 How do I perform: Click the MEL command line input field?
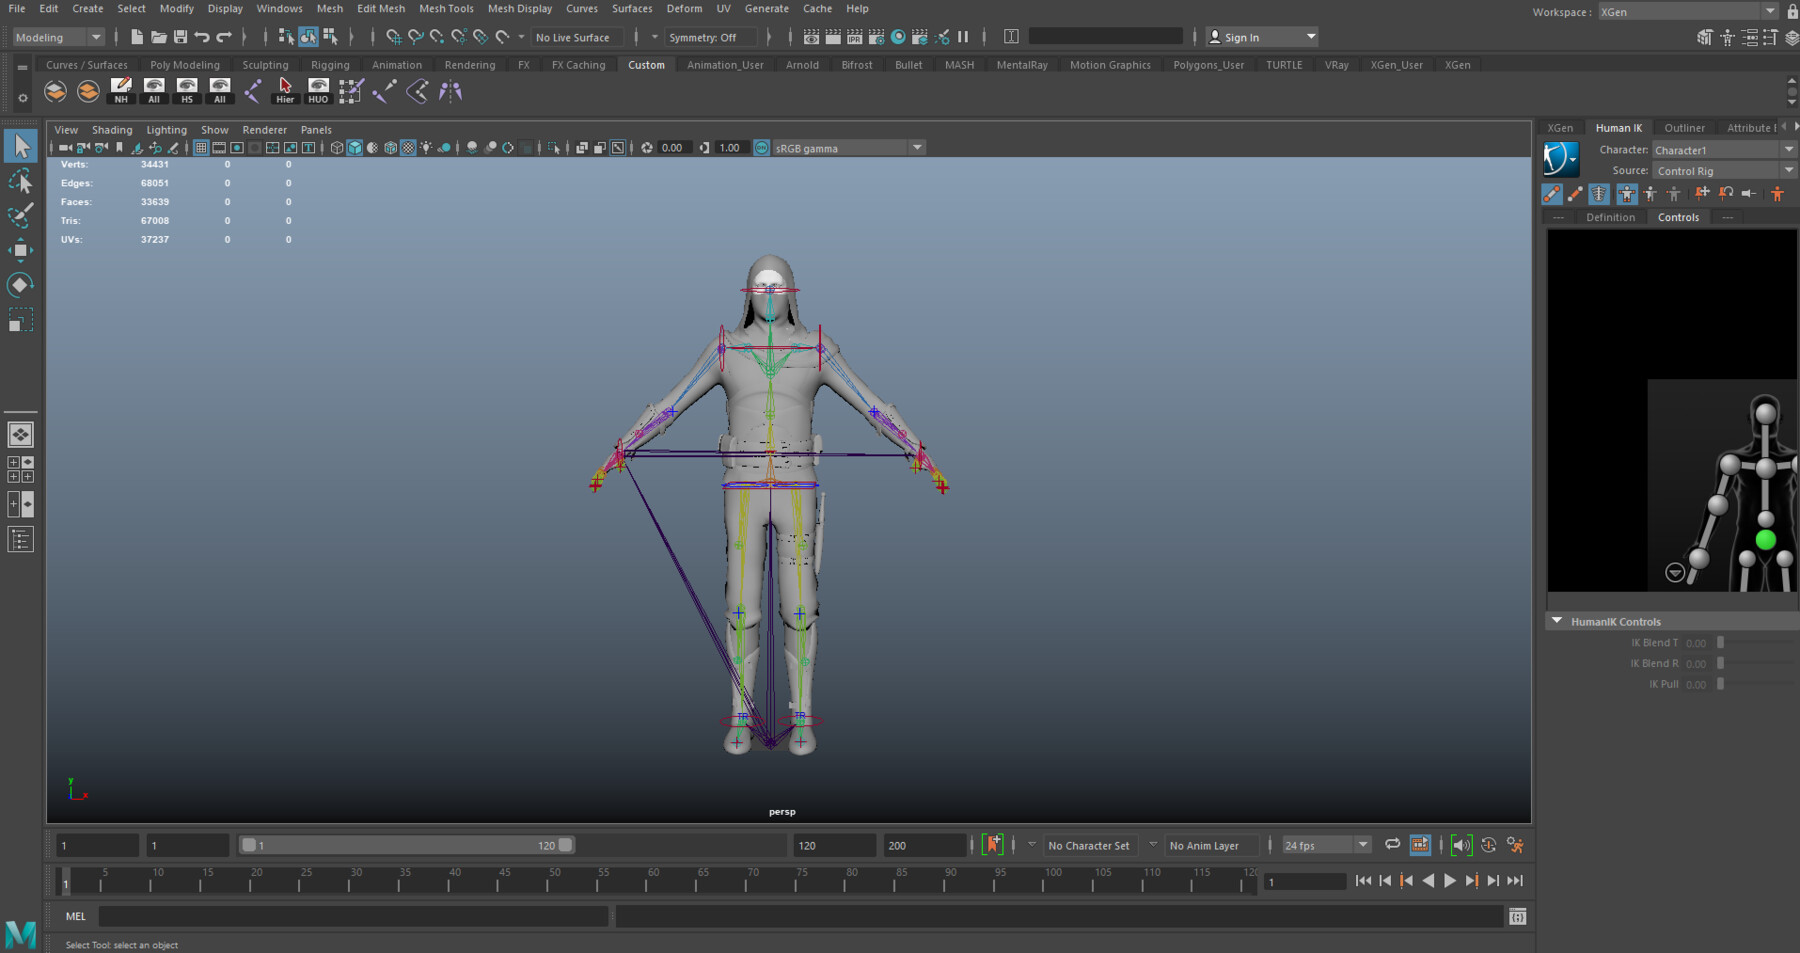352,916
